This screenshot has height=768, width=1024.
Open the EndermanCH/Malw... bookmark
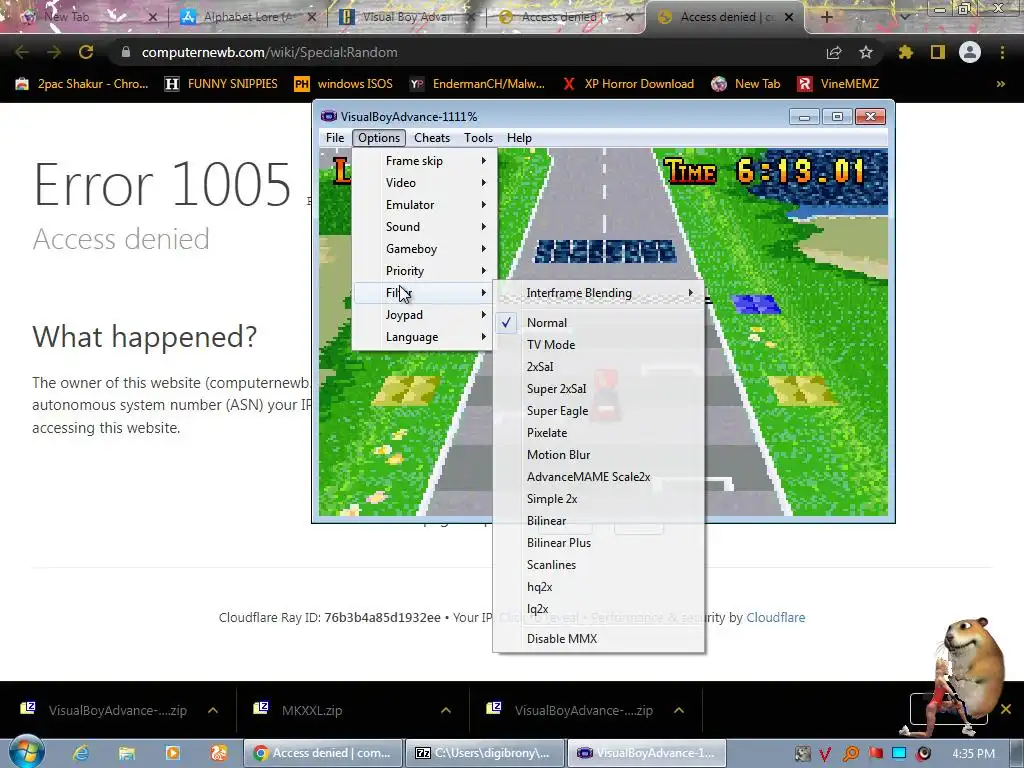[477, 84]
